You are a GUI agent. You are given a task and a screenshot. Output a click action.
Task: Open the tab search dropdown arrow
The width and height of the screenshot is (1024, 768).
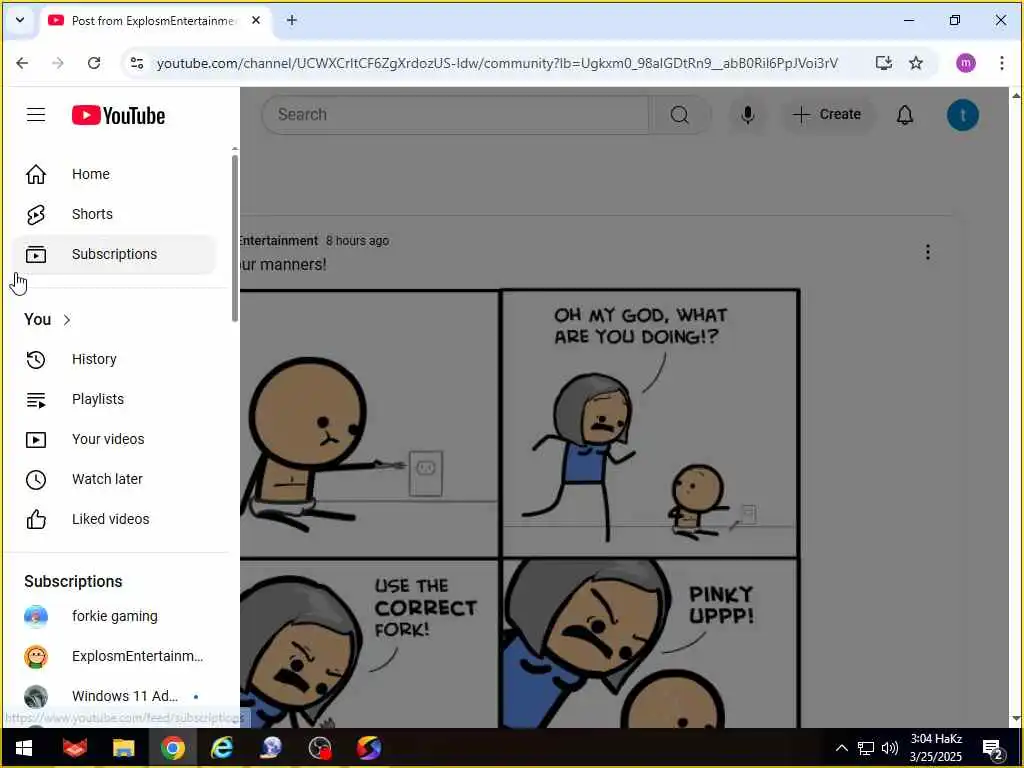click(20, 20)
